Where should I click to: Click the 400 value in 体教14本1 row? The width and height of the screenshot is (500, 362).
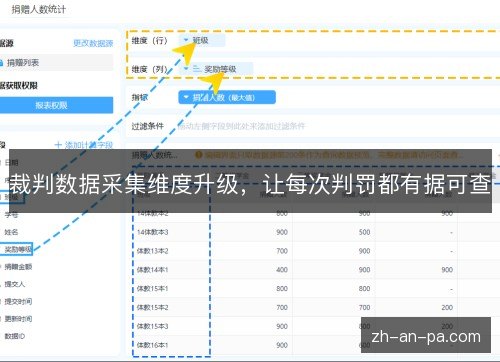[282, 270]
